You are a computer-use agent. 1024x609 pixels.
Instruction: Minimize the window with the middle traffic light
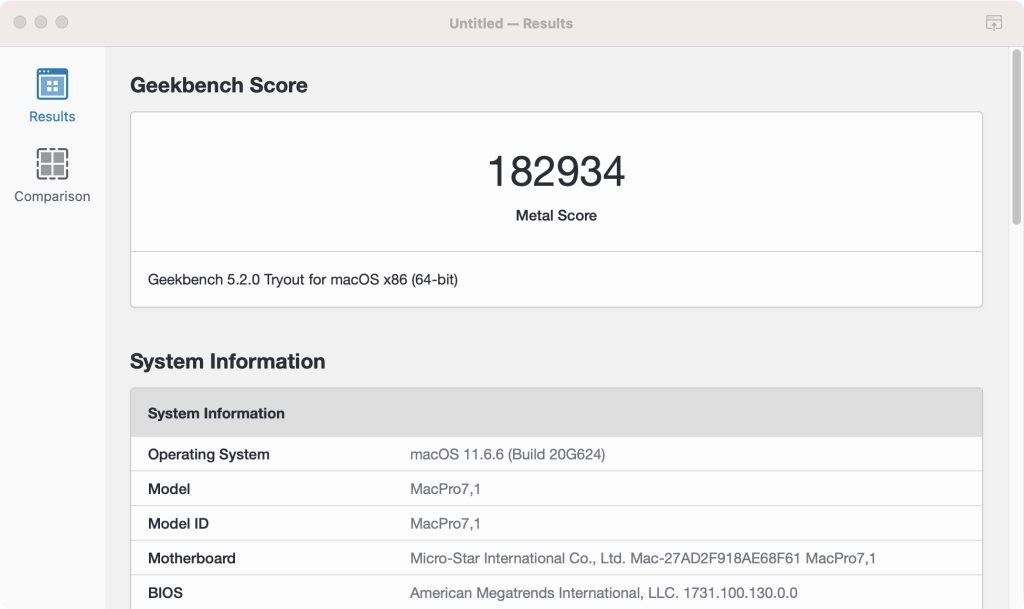(x=41, y=22)
